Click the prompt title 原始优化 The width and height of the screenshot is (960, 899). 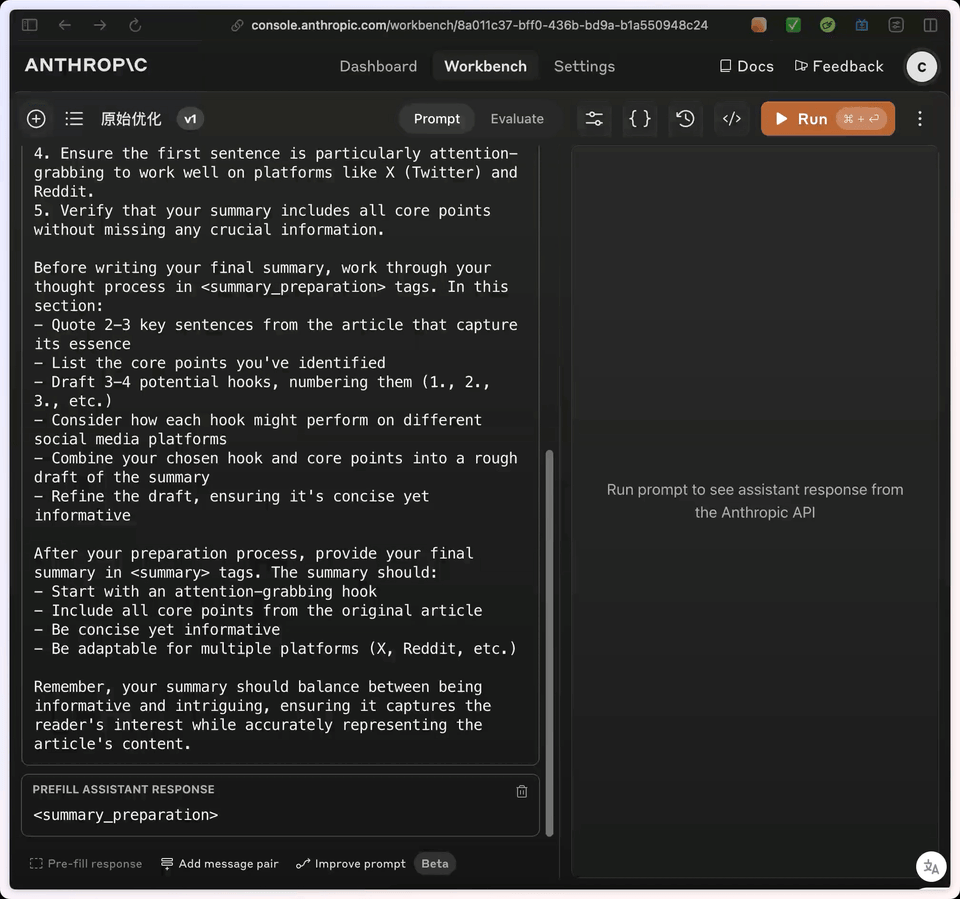(x=131, y=119)
